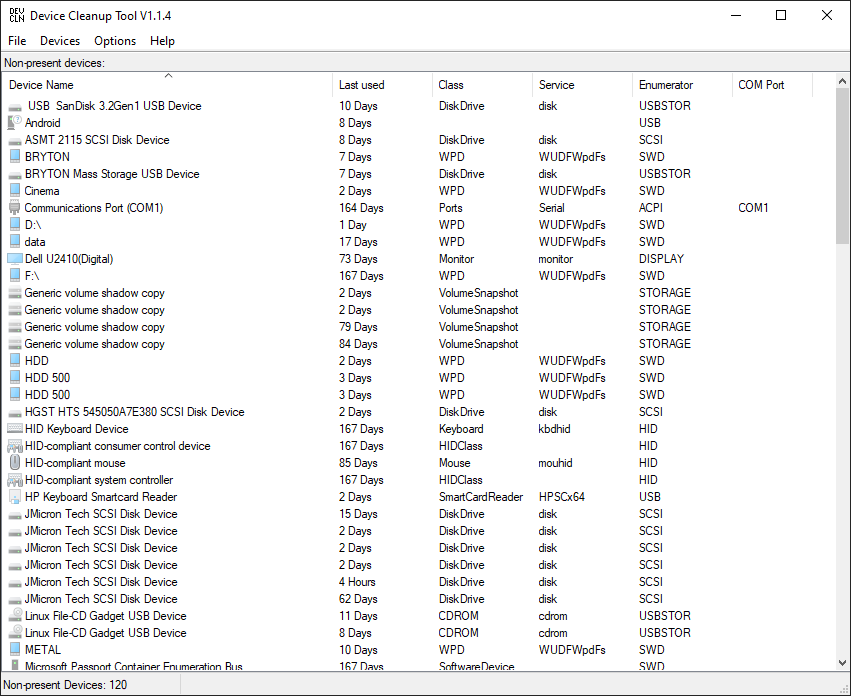
Task: Open the File menu
Action: pyautogui.click(x=17, y=41)
